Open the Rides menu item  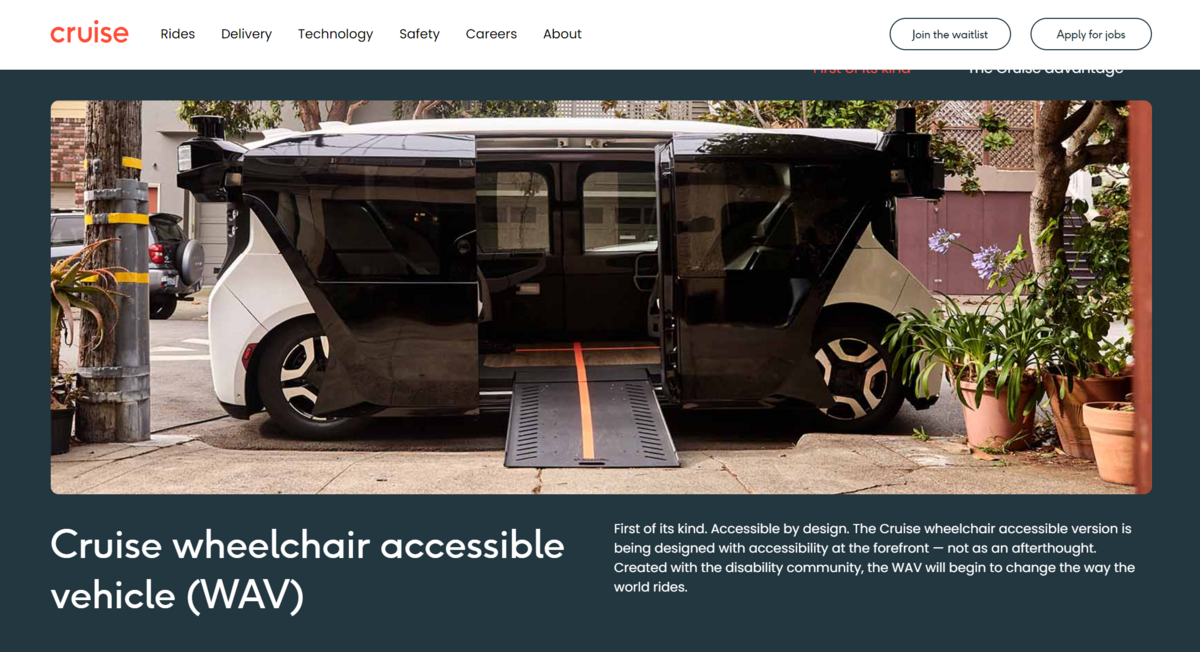[177, 34]
